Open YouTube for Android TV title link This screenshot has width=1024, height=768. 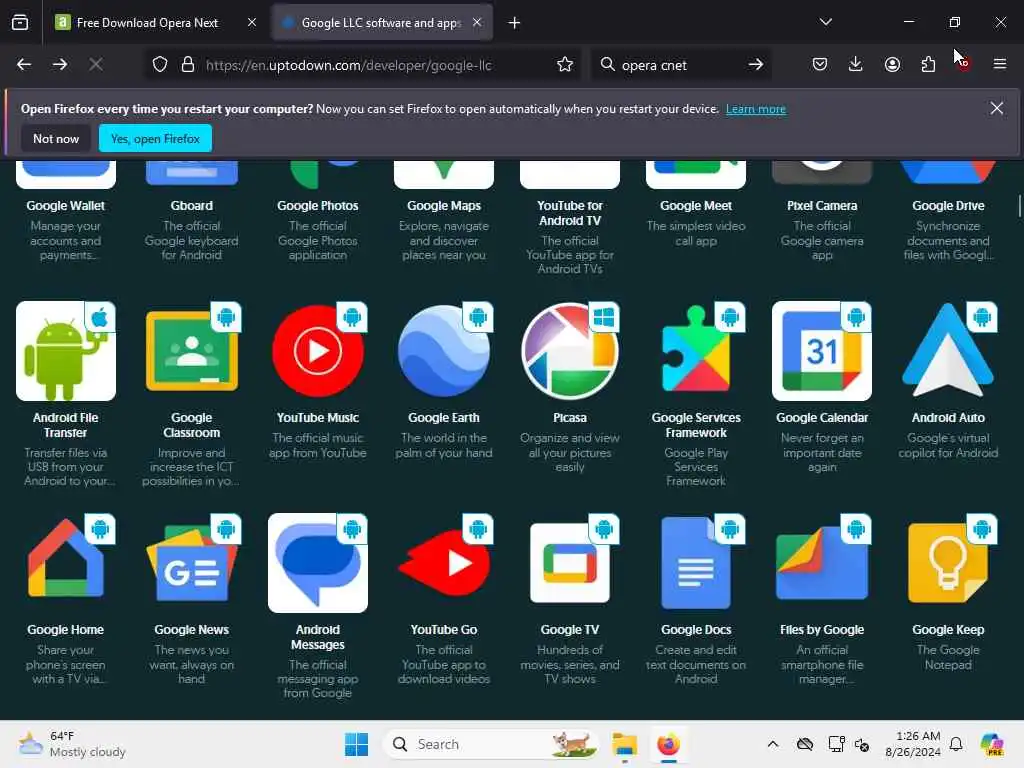point(570,213)
